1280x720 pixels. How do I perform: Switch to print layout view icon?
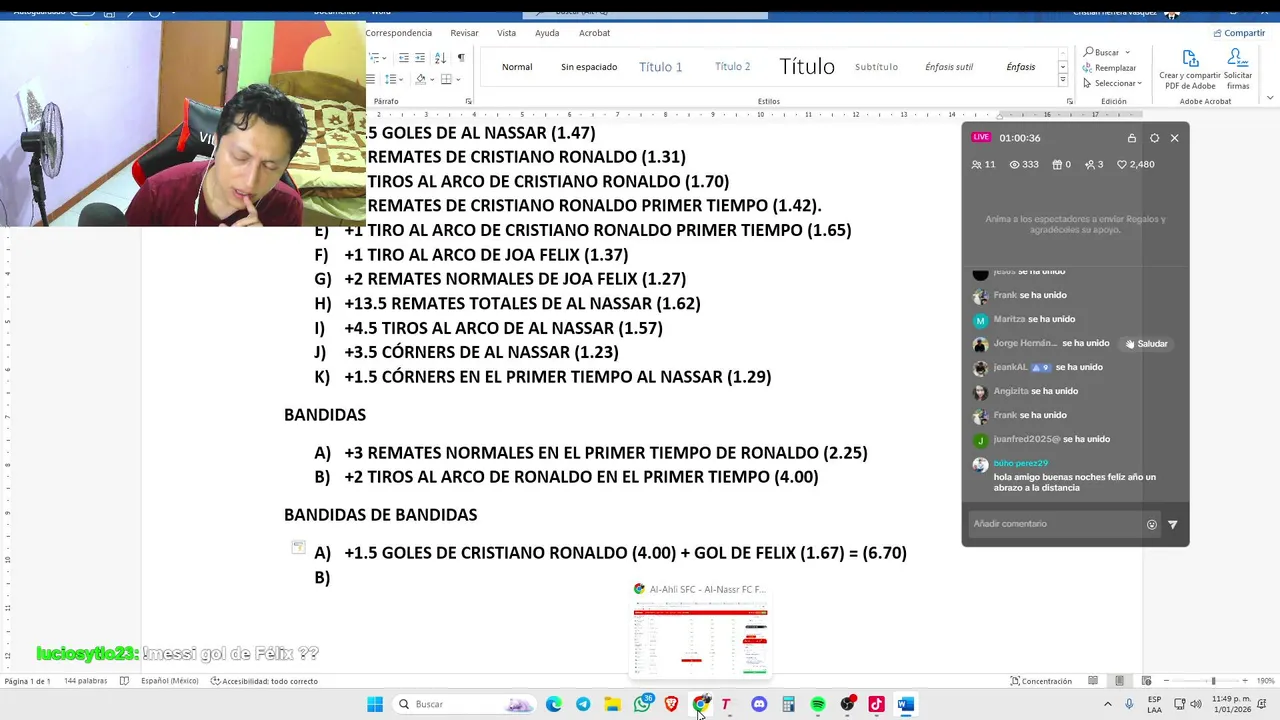point(1120,681)
